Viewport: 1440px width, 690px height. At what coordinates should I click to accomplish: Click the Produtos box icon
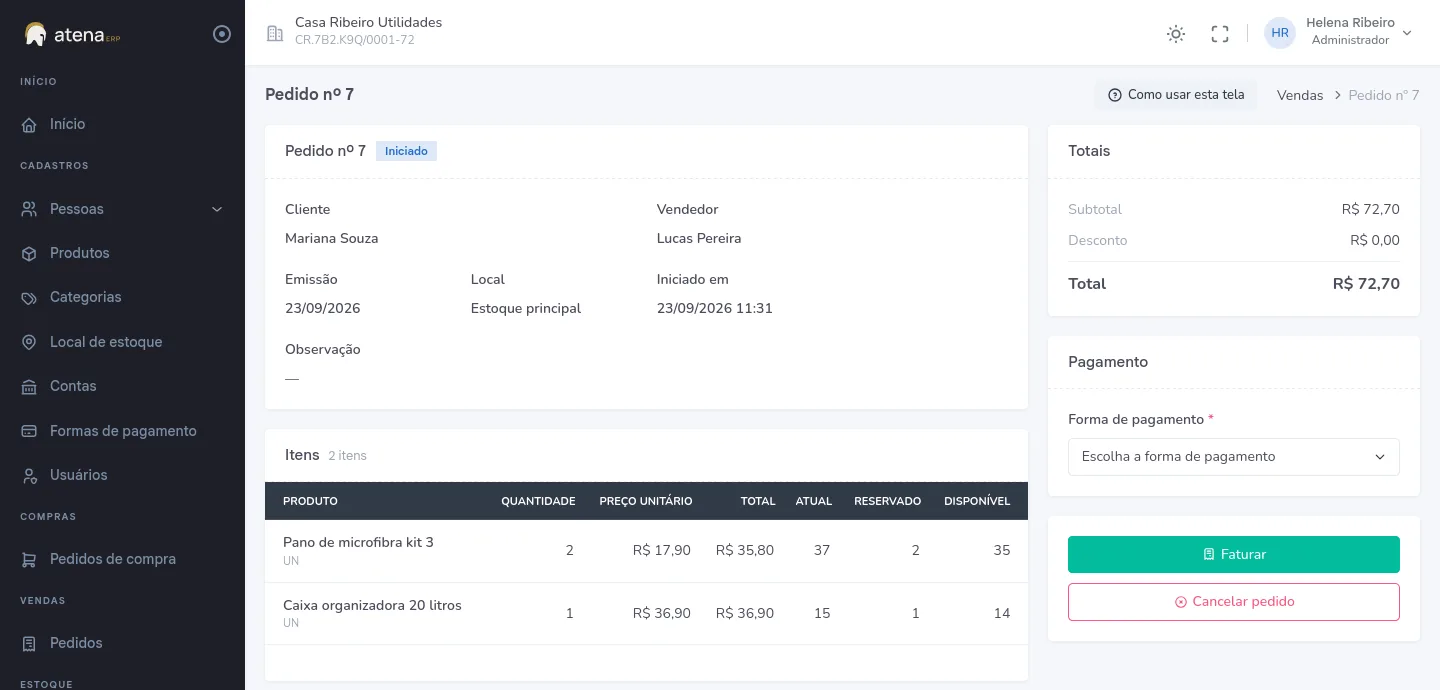[30, 253]
